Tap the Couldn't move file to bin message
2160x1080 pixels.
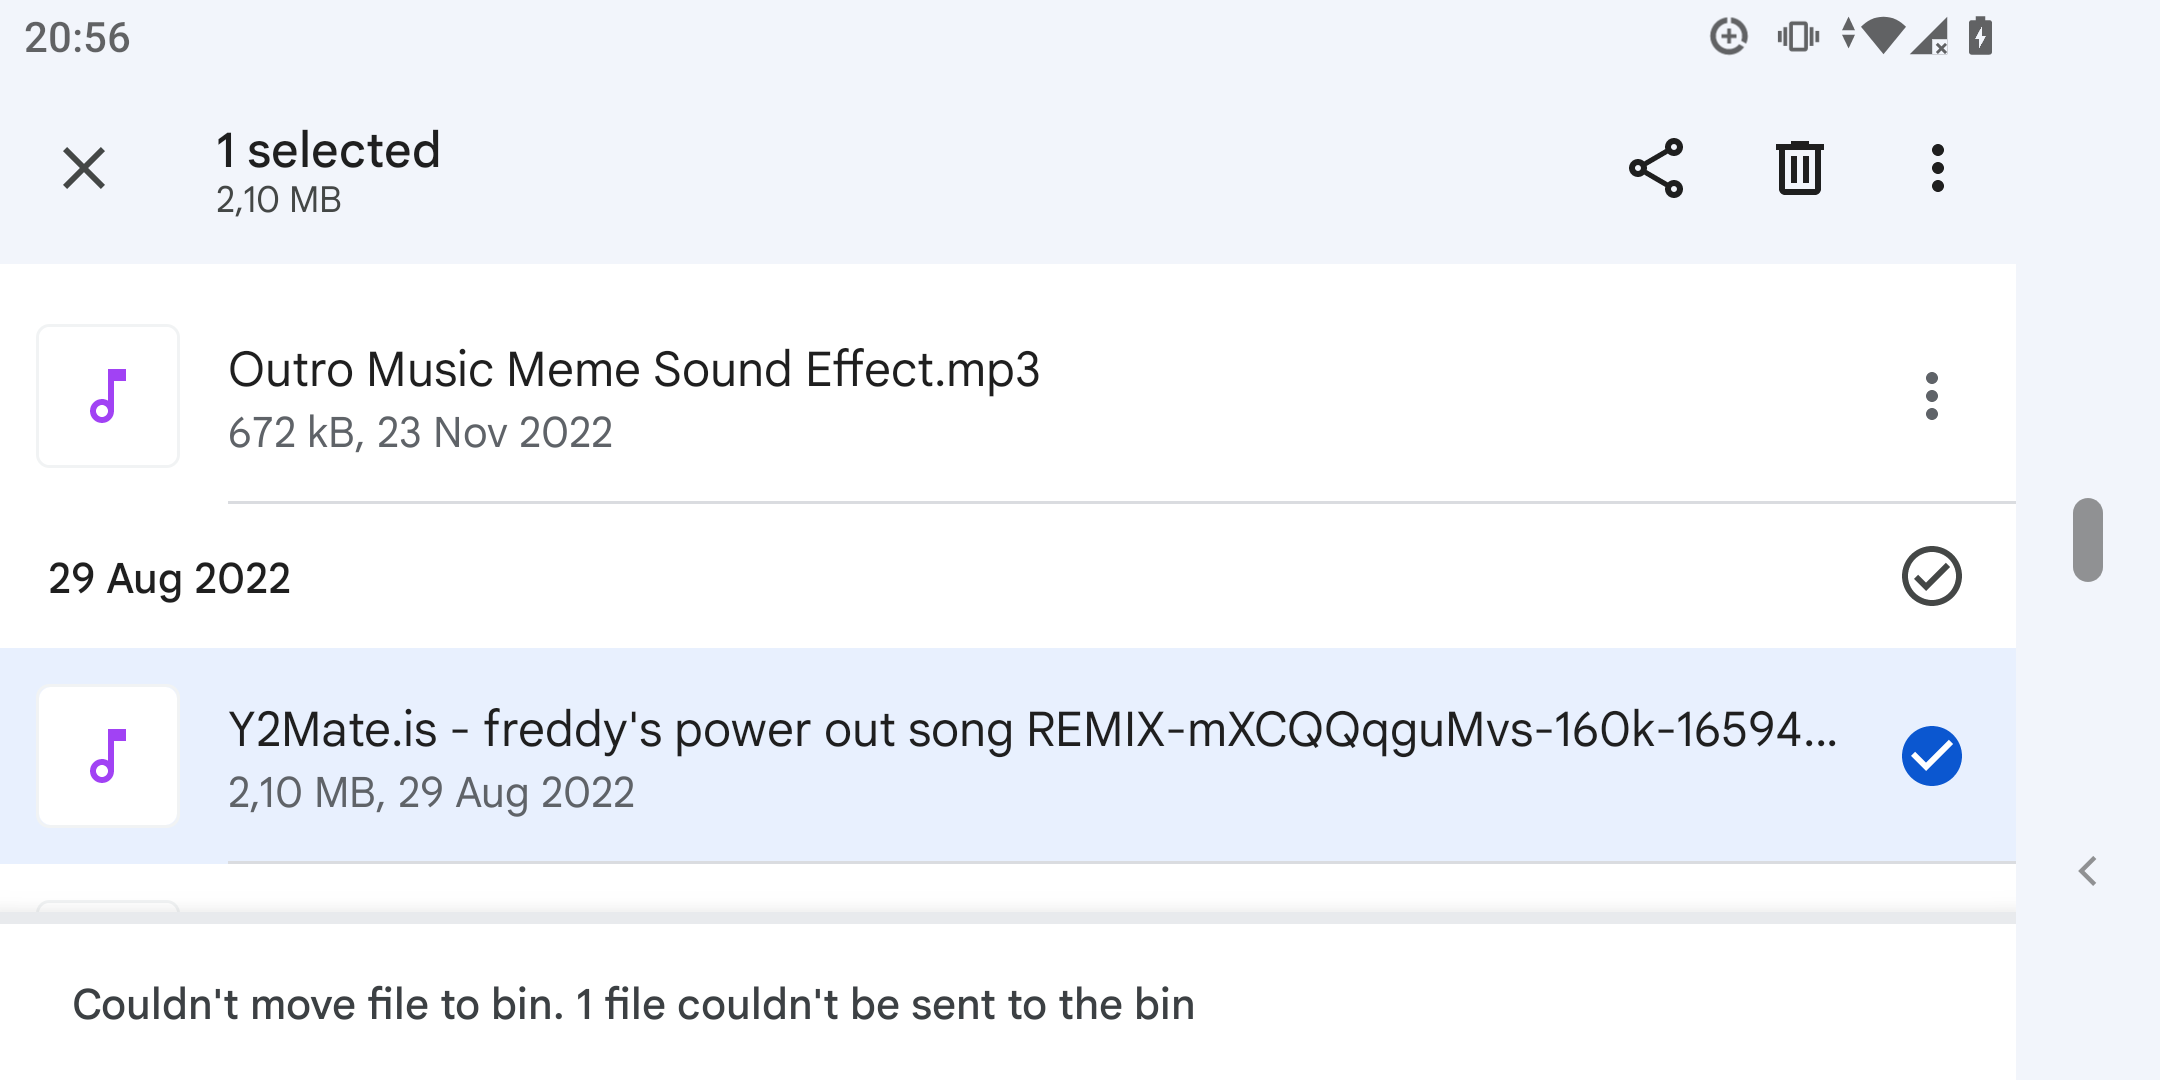pyautogui.click(x=634, y=1004)
